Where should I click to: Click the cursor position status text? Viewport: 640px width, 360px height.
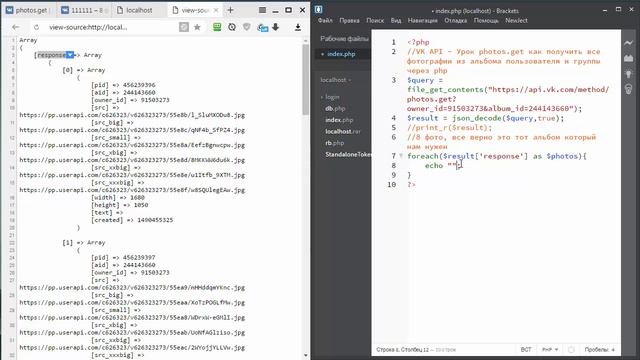(416, 349)
